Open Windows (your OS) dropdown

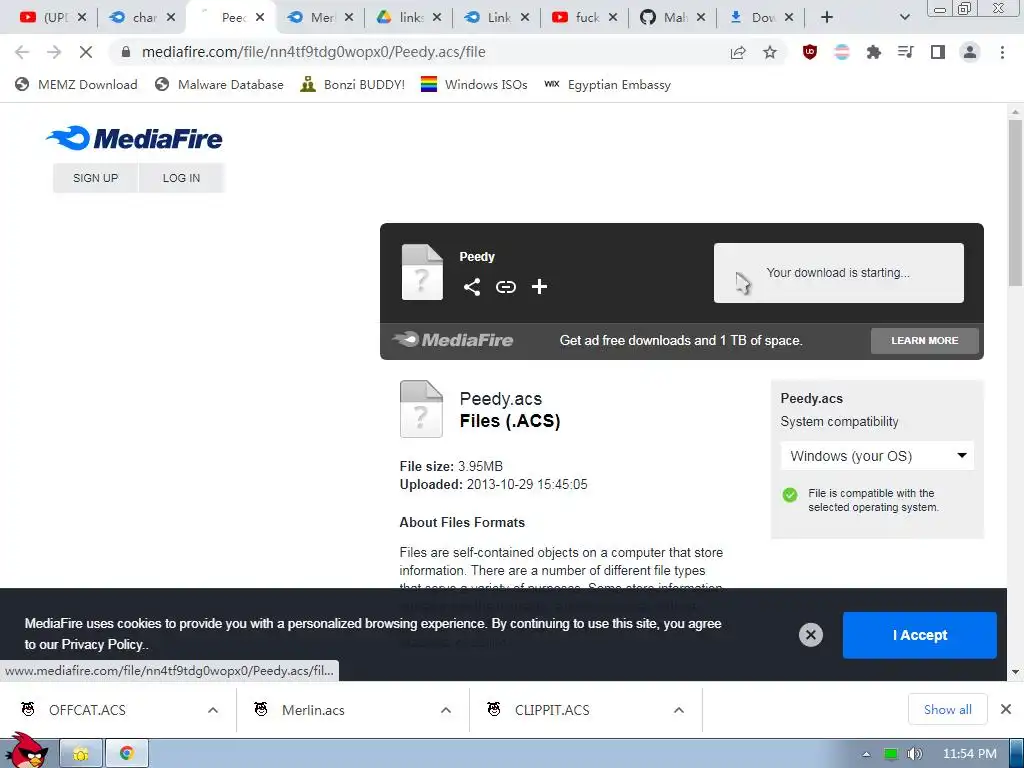click(x=877, y=456)
